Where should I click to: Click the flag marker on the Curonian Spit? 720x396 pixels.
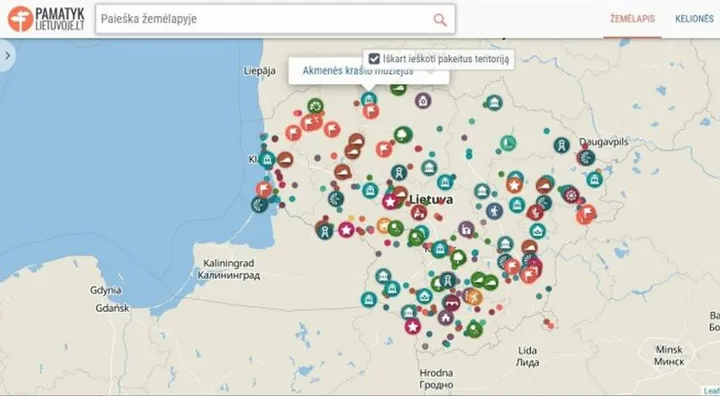[264, 189]
